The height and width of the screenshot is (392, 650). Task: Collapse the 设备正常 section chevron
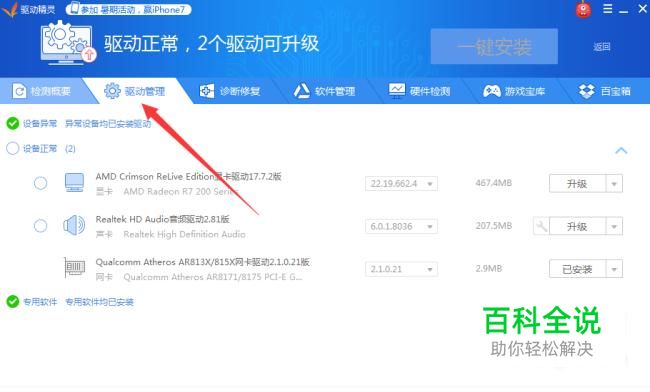coord(621,150)
